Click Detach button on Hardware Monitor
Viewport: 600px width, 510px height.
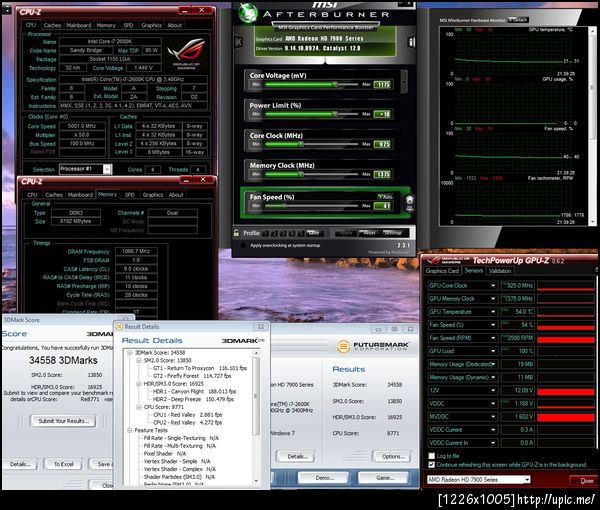tap(518, 20)
